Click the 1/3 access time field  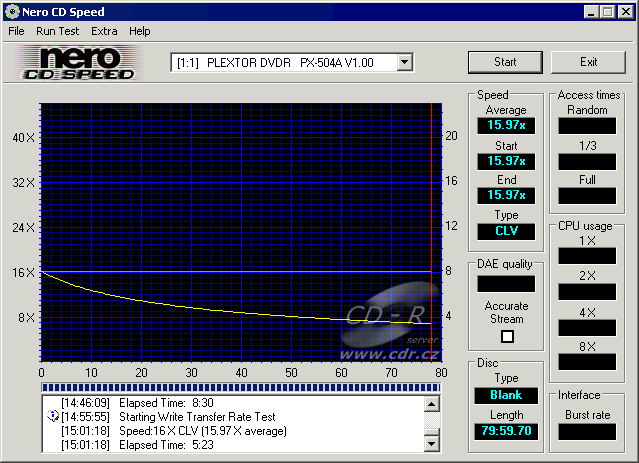tap(587, 161)
